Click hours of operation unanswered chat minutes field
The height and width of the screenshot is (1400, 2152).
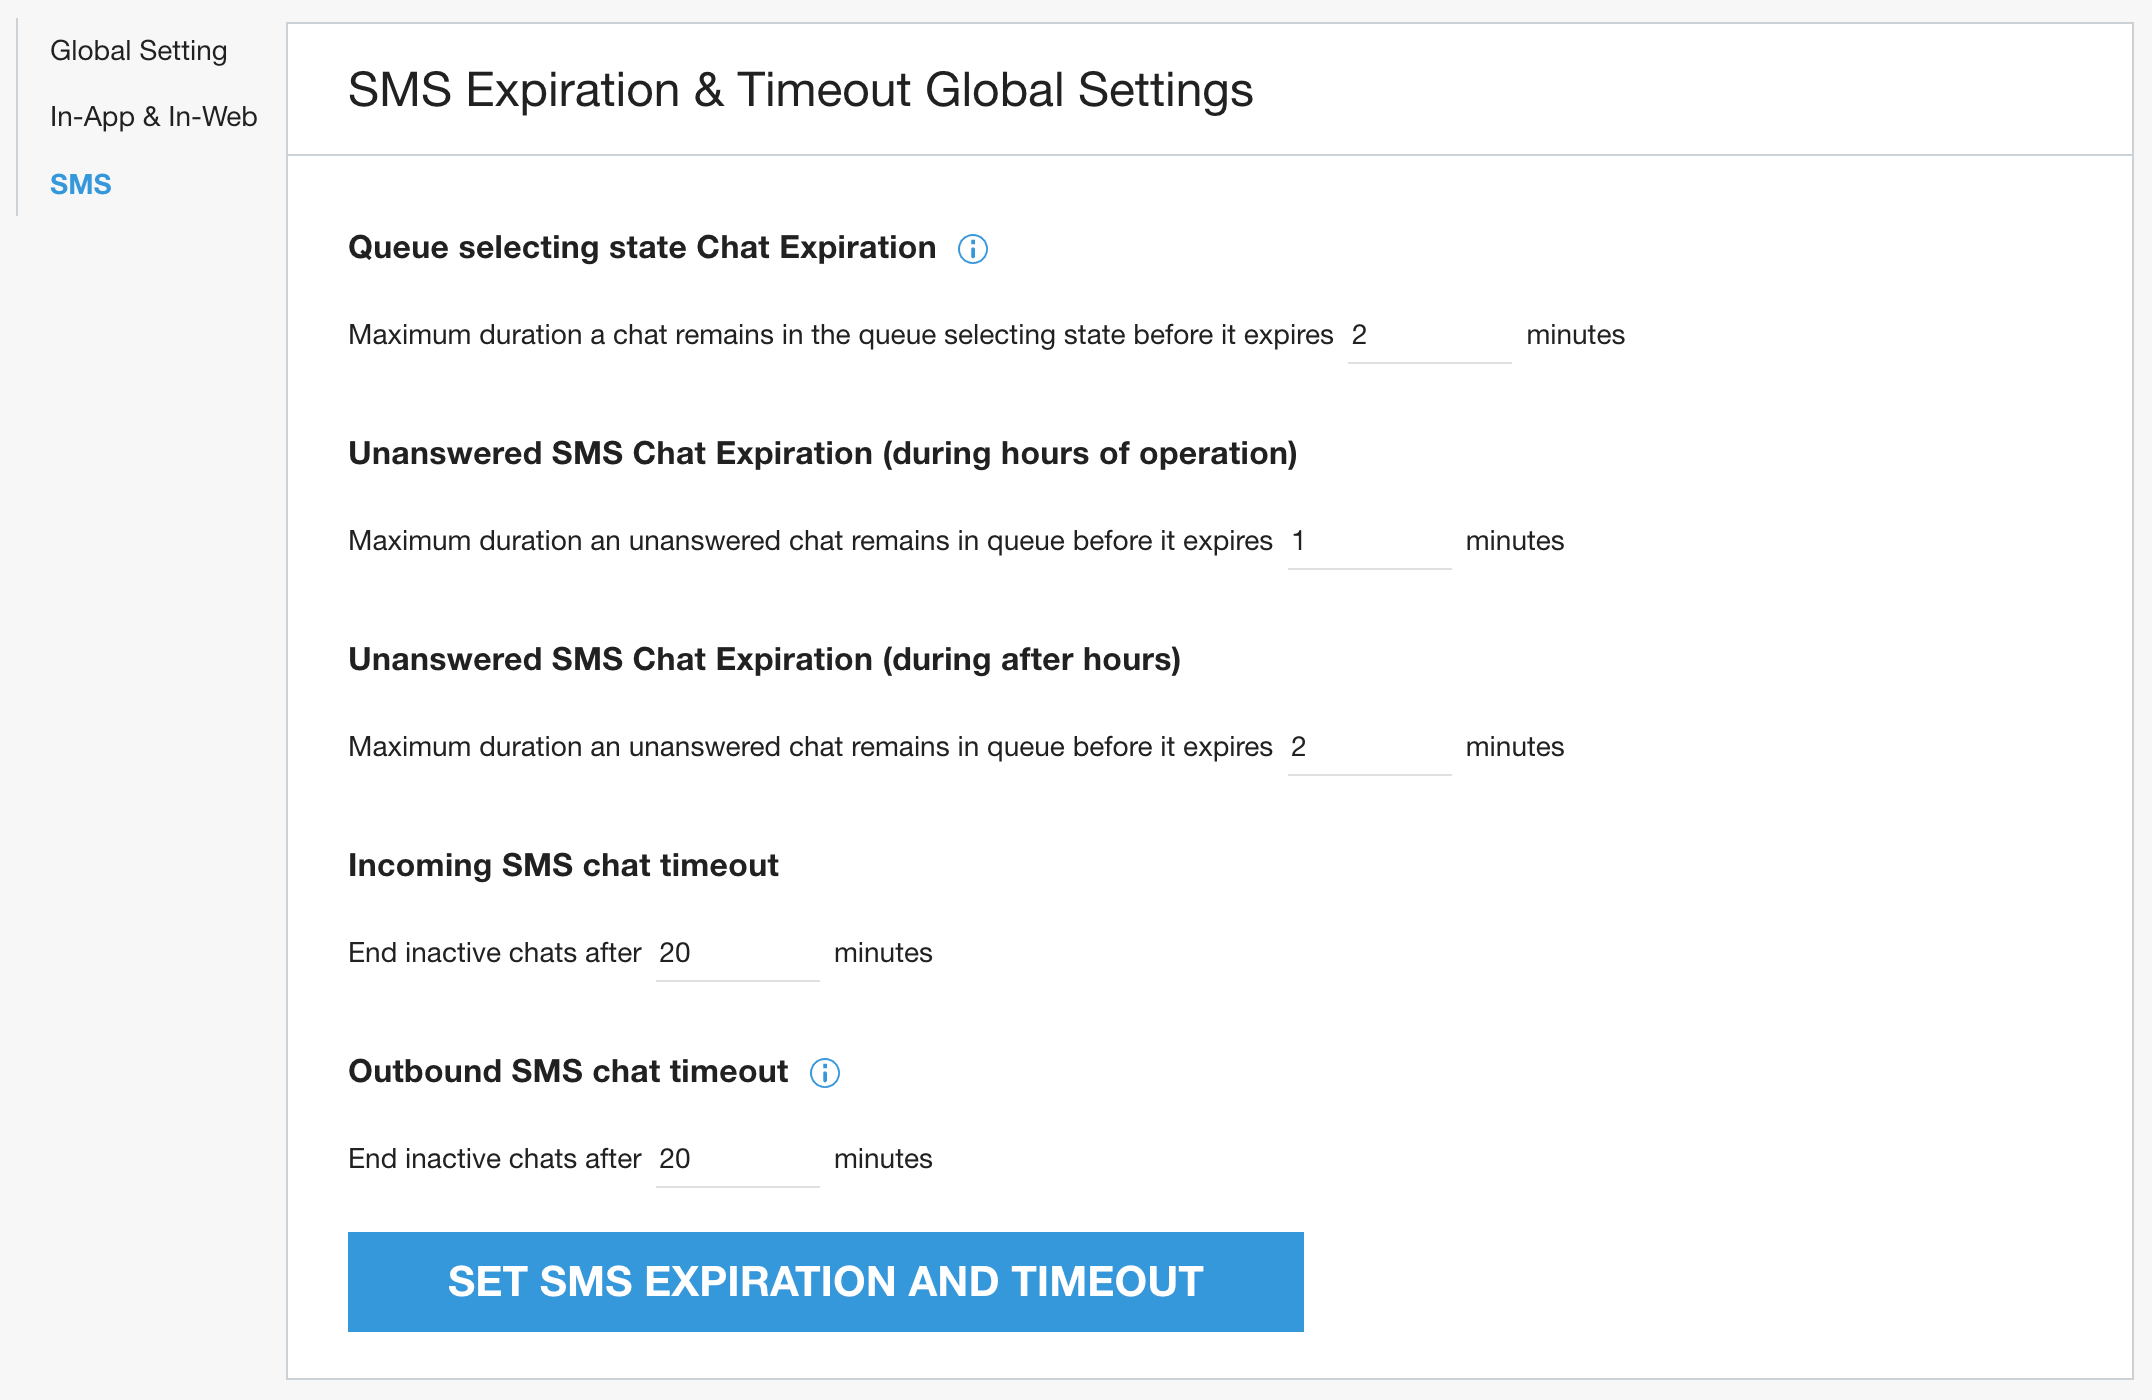(1368, 542)
